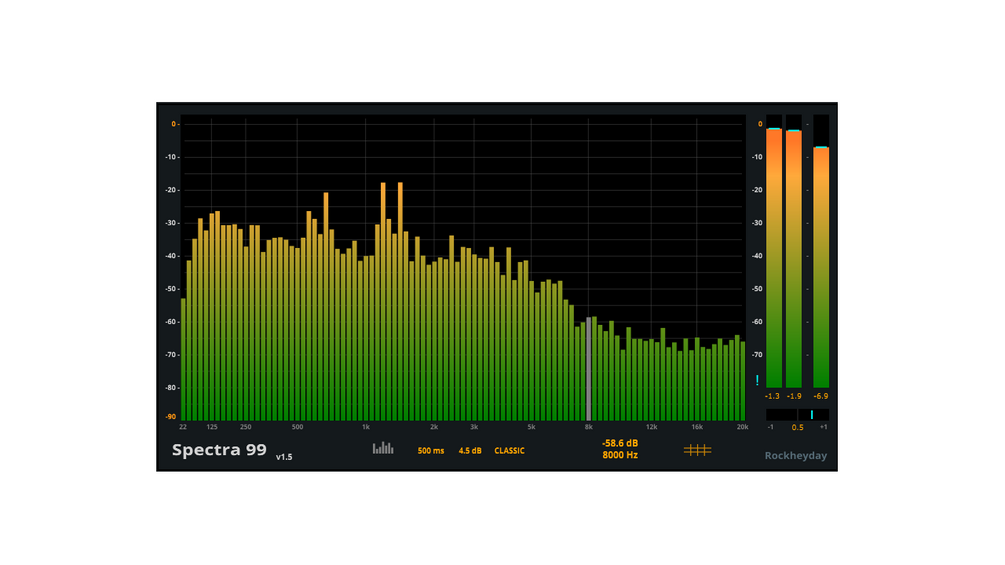Open the Rockheyday brand link
Image resolution: width=1005 pixels, height=565 pixels.
pos(795,455)
